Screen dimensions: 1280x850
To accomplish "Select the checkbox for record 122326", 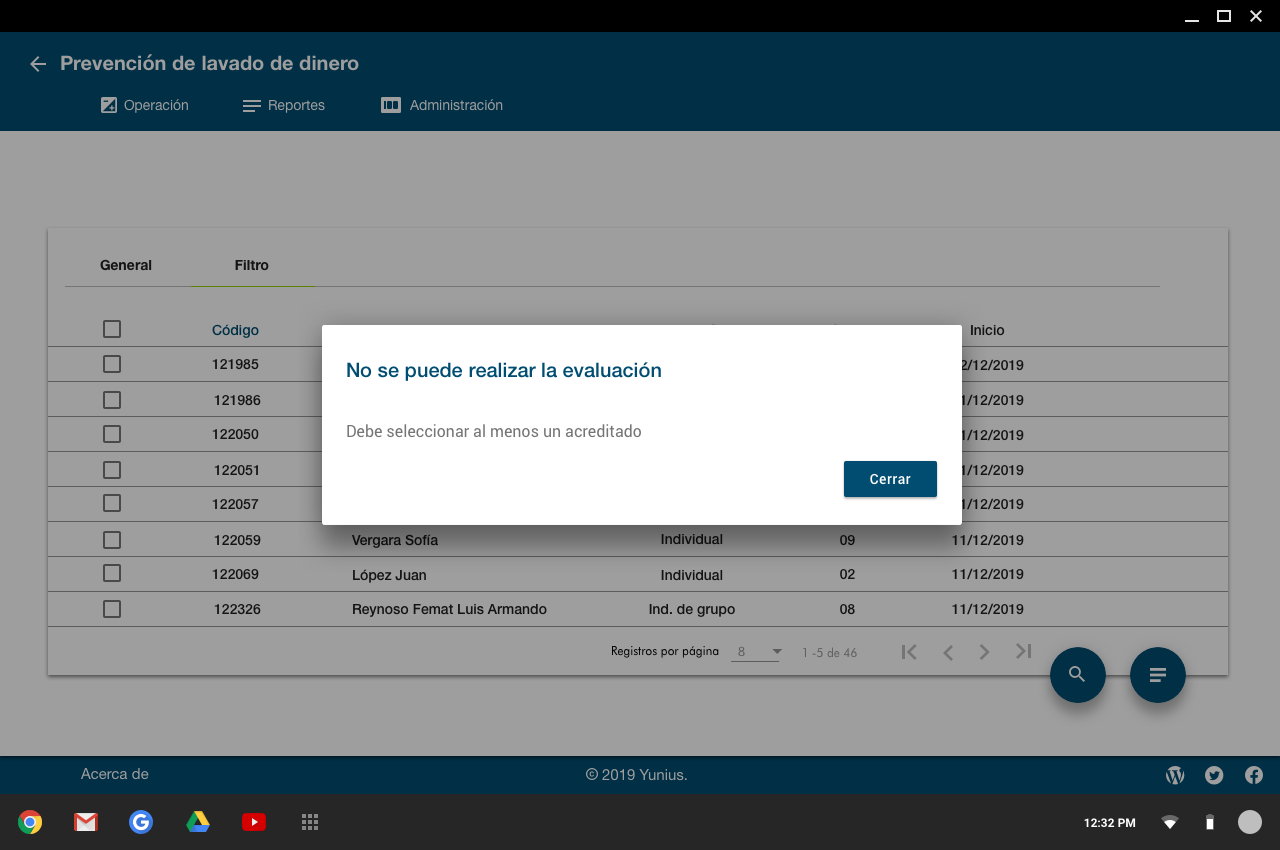I will (x=112, y=609).
